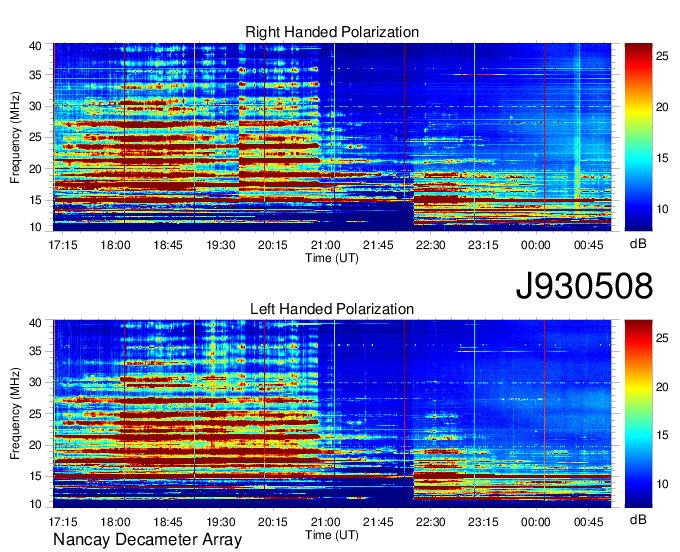680x552 pixels.
Task: Click the "15" frequency tick of Right Handed plot
Action: 35,200
